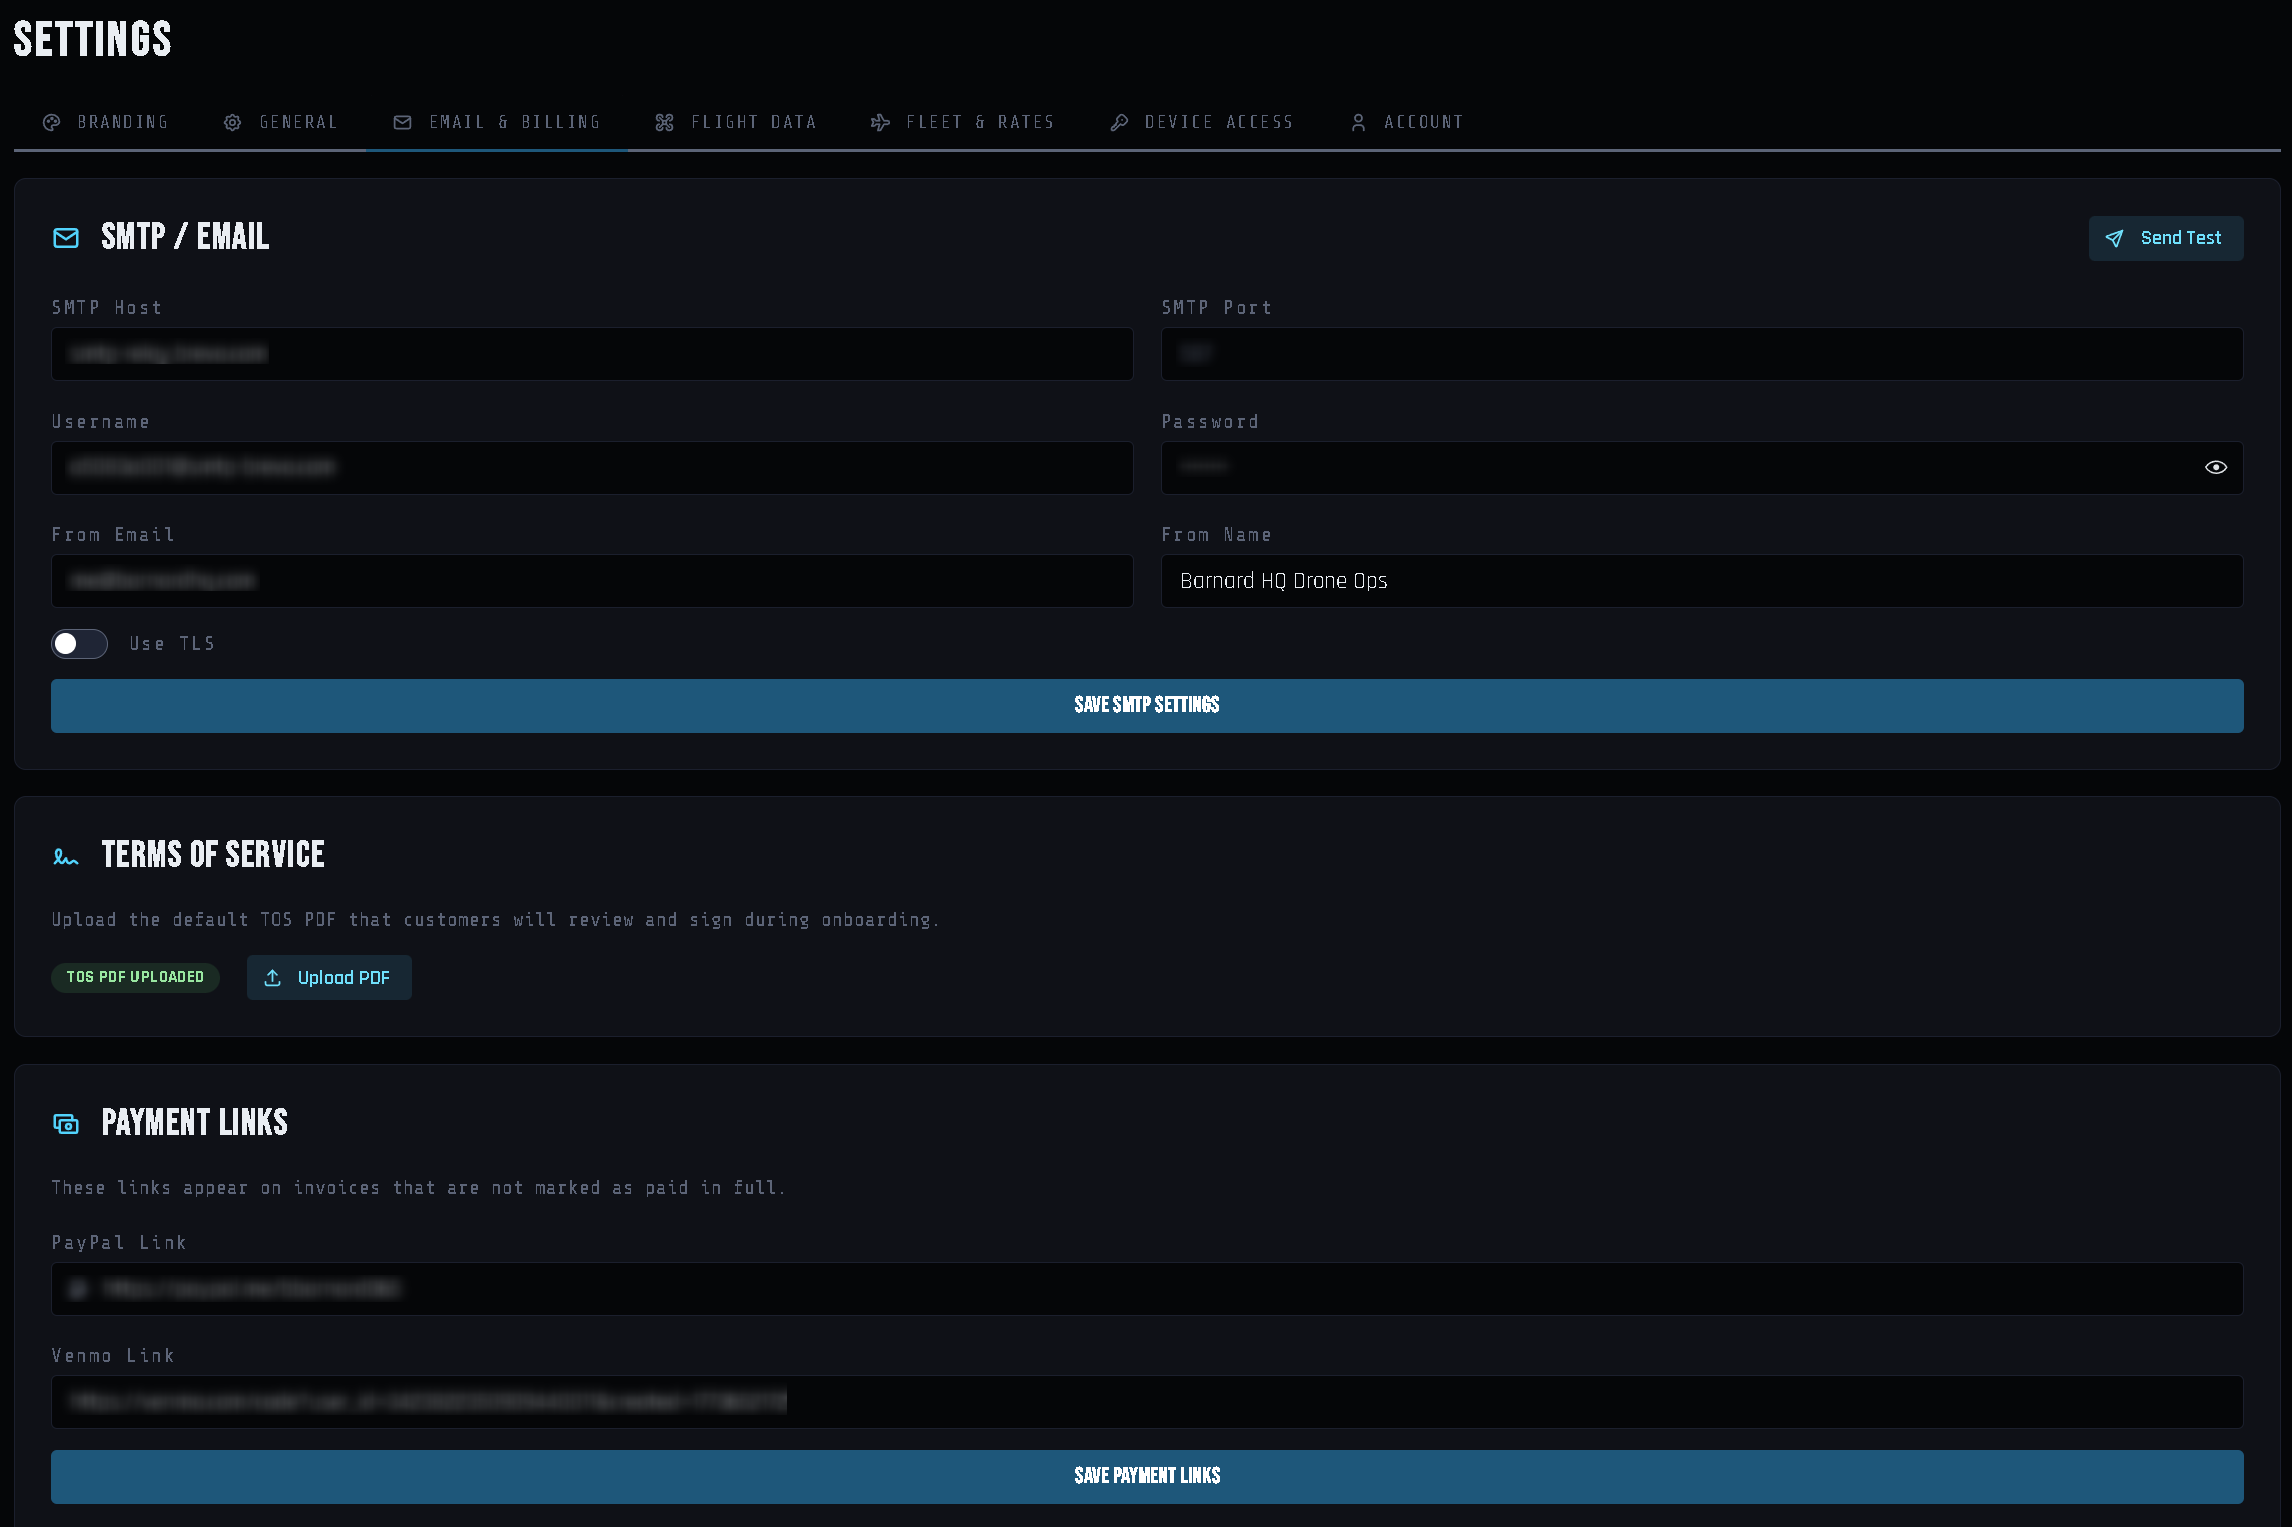The height and width of the screenshot is (1527, 2292).
Task: Click the banknote icon by Payment Links
Action: pos(66,1124)
